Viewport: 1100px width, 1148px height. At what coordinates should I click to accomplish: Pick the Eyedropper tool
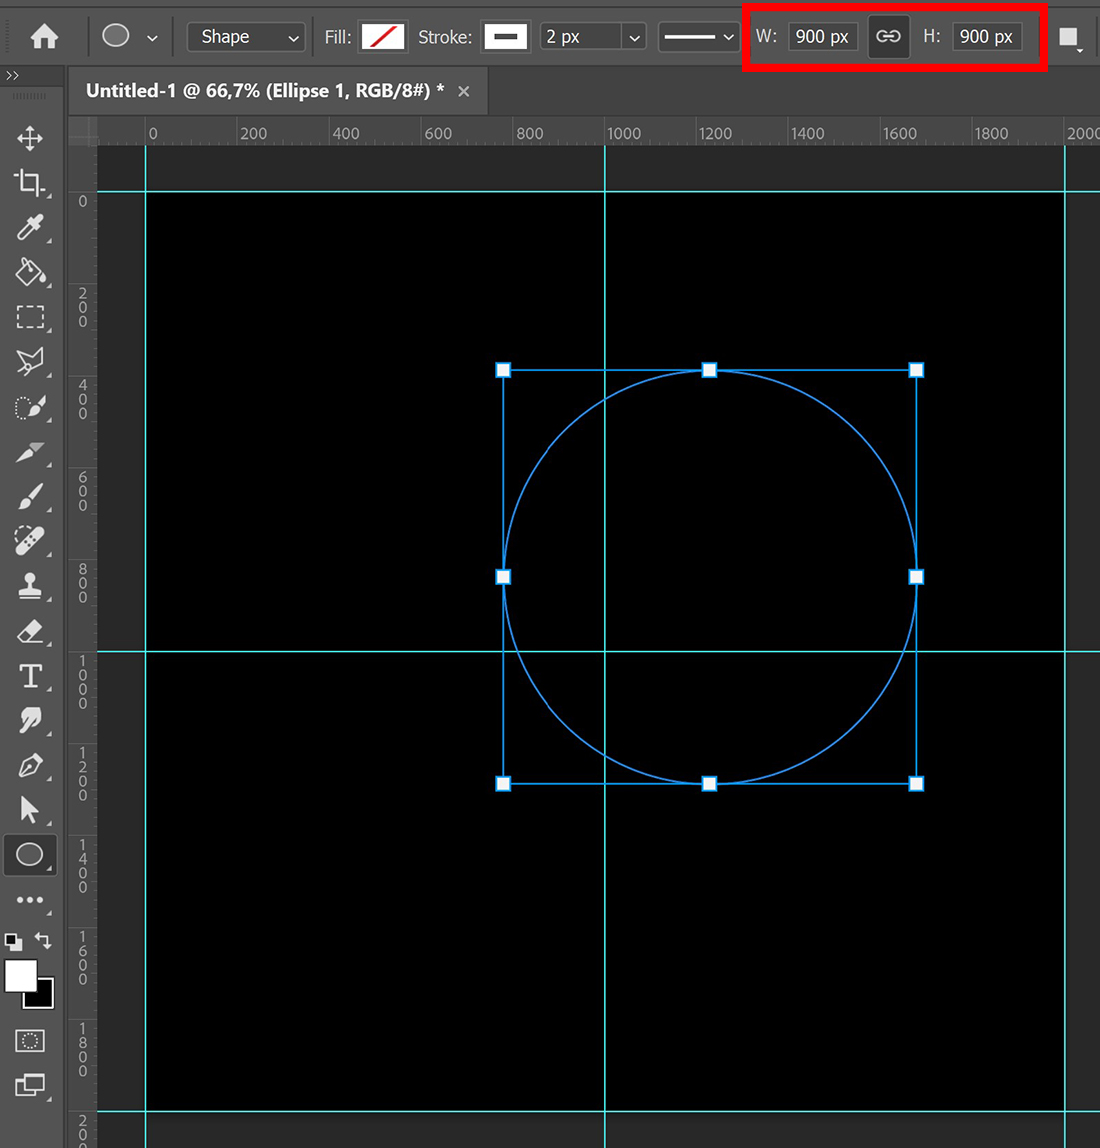click(x=30, y=228)
